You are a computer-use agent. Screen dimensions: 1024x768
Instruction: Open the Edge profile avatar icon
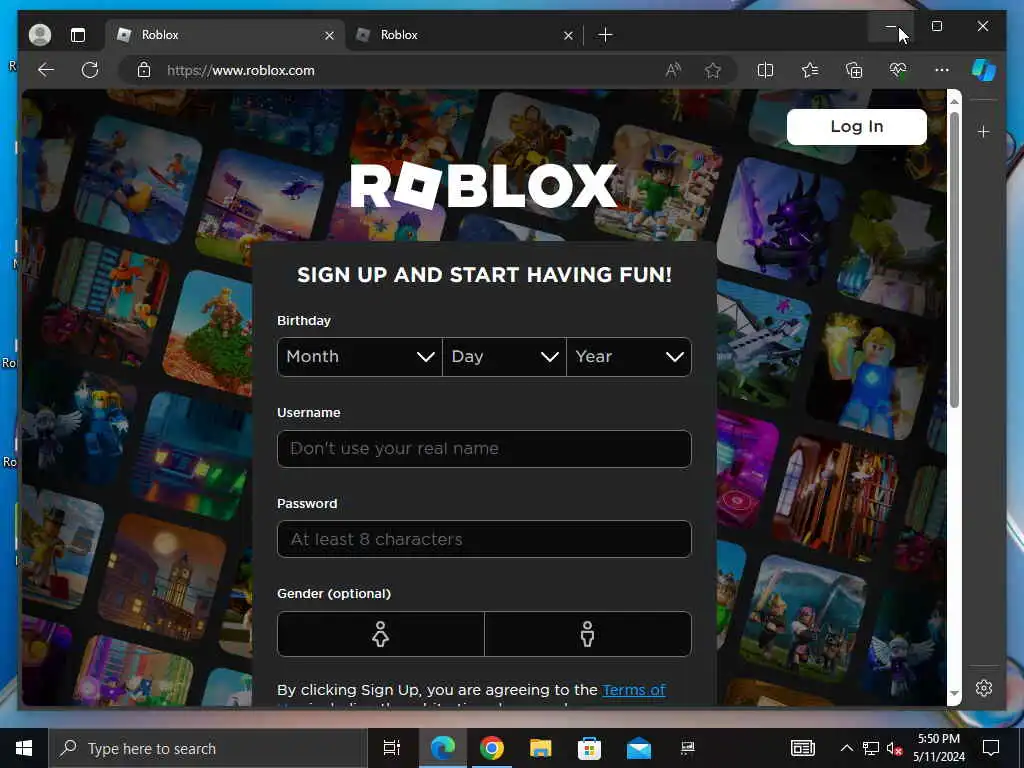(40, 35)
